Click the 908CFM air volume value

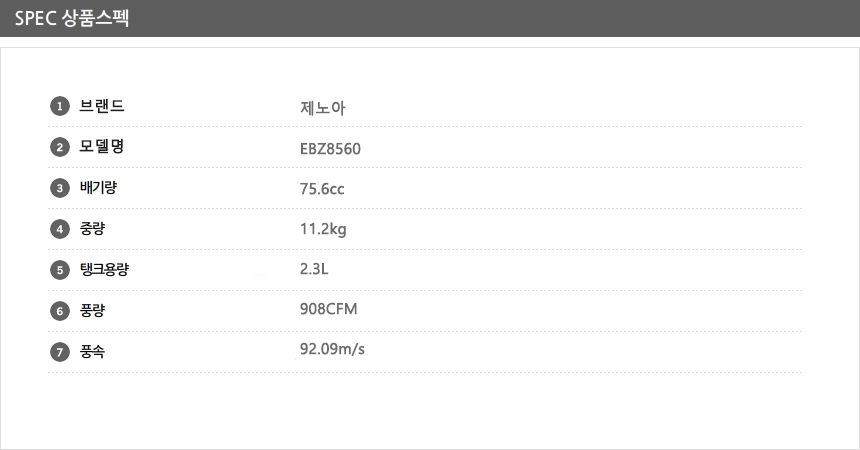[x=328, y=309]
